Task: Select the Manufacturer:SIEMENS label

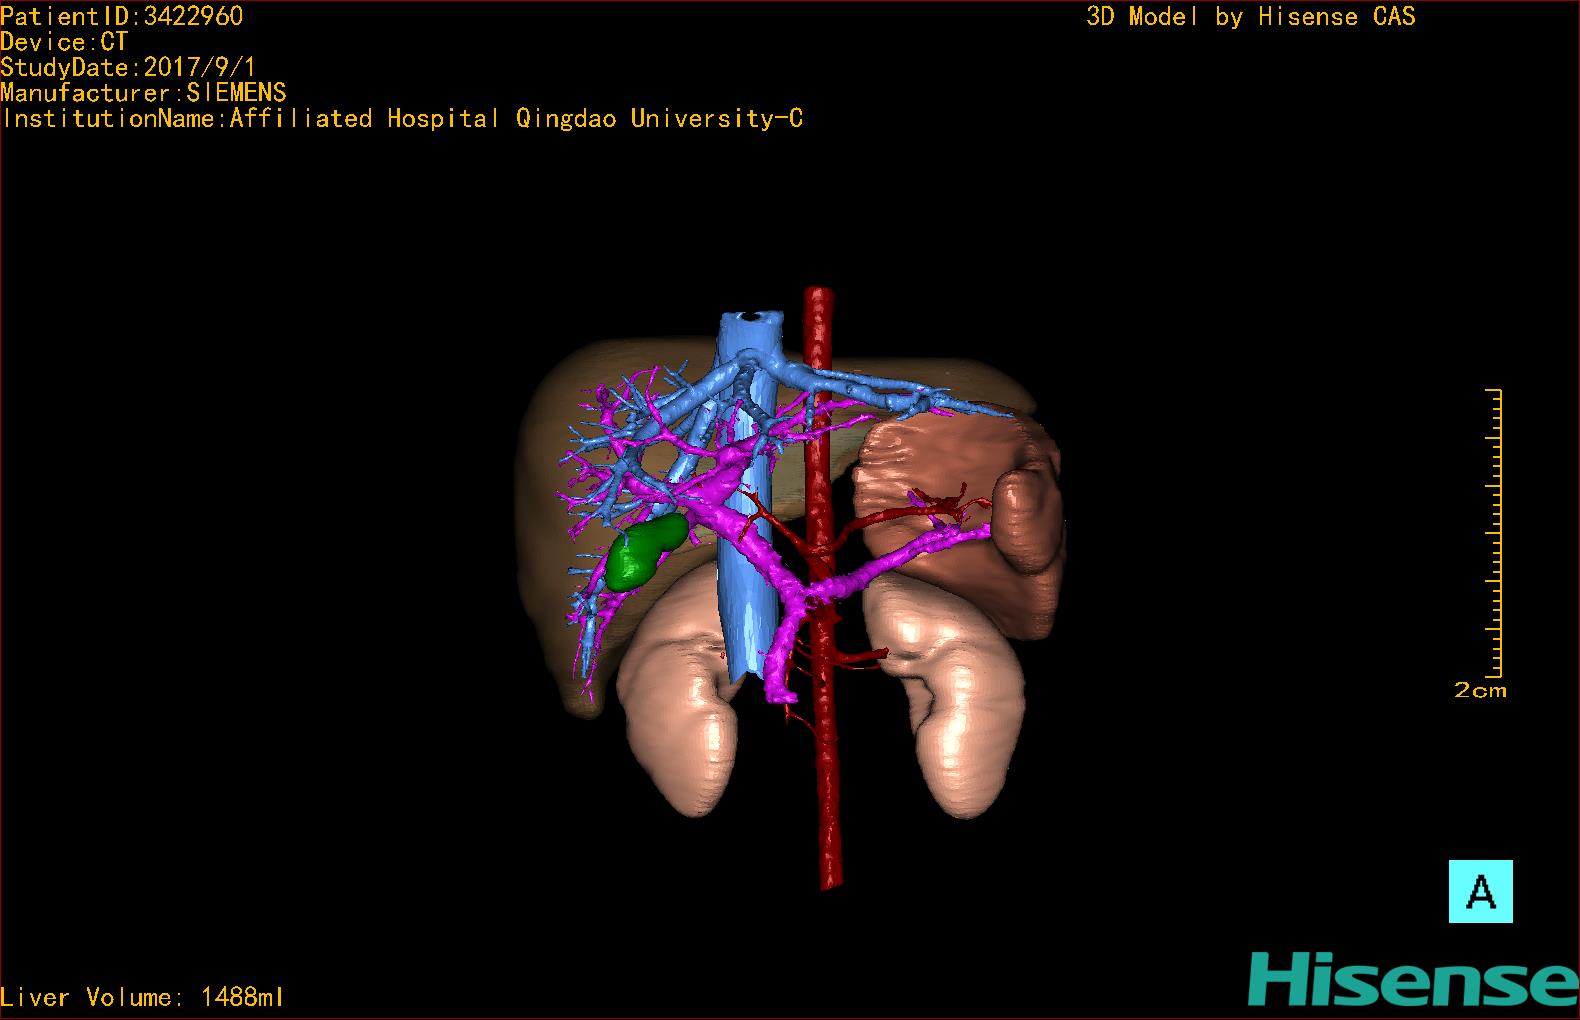Action: tap(143, 93)
